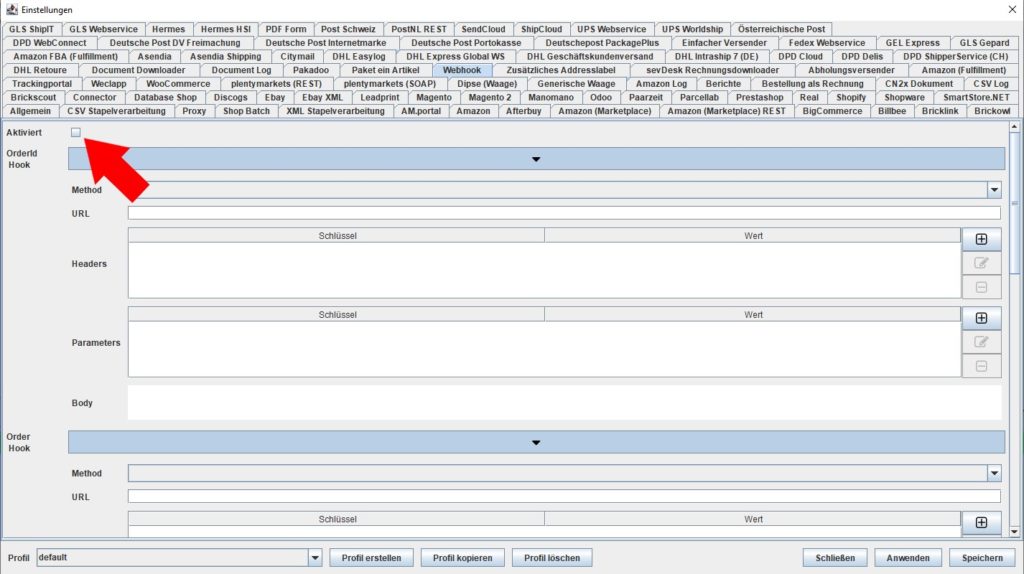Switch to the Webhook tab
Screen dimensions: 1024x574
coord(462,70)
